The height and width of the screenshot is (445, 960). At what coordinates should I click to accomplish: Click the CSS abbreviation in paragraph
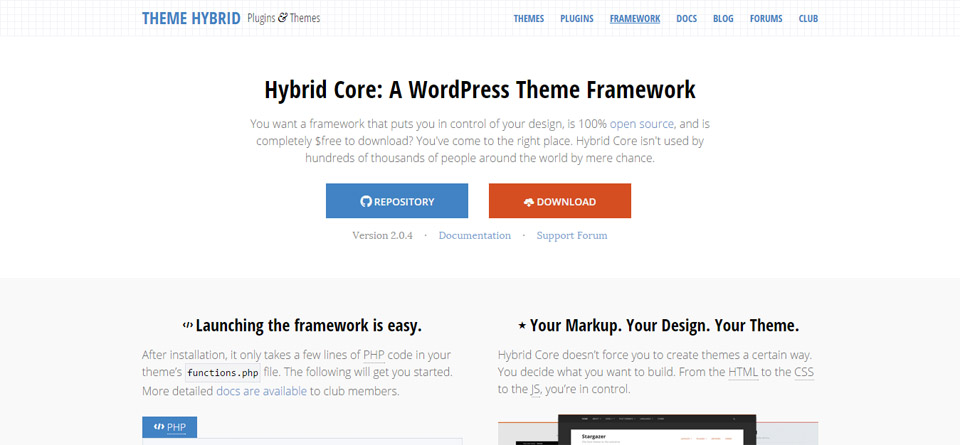click(x=804, y=372)
